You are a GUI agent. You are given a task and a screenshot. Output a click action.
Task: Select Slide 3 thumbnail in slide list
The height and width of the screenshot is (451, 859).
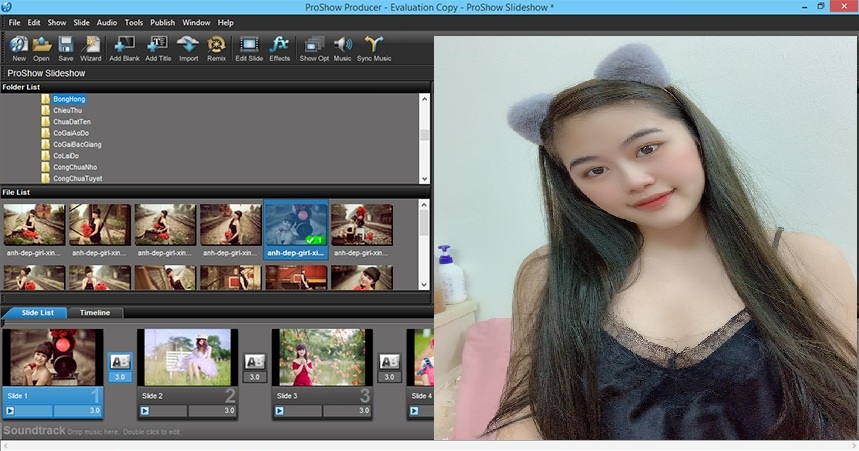click(x=322, y=357)
